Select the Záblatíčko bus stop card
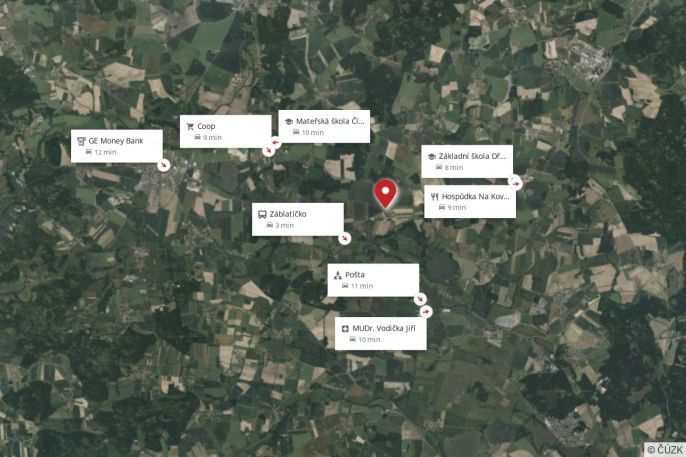686x457 pixels. click(x=298, y=219)
